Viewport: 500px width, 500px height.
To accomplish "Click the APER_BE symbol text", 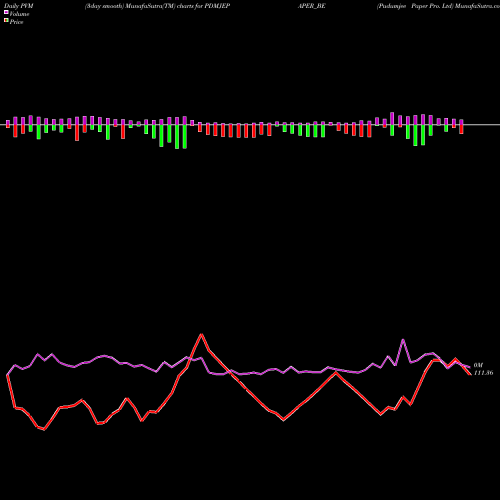I will 312,6.
